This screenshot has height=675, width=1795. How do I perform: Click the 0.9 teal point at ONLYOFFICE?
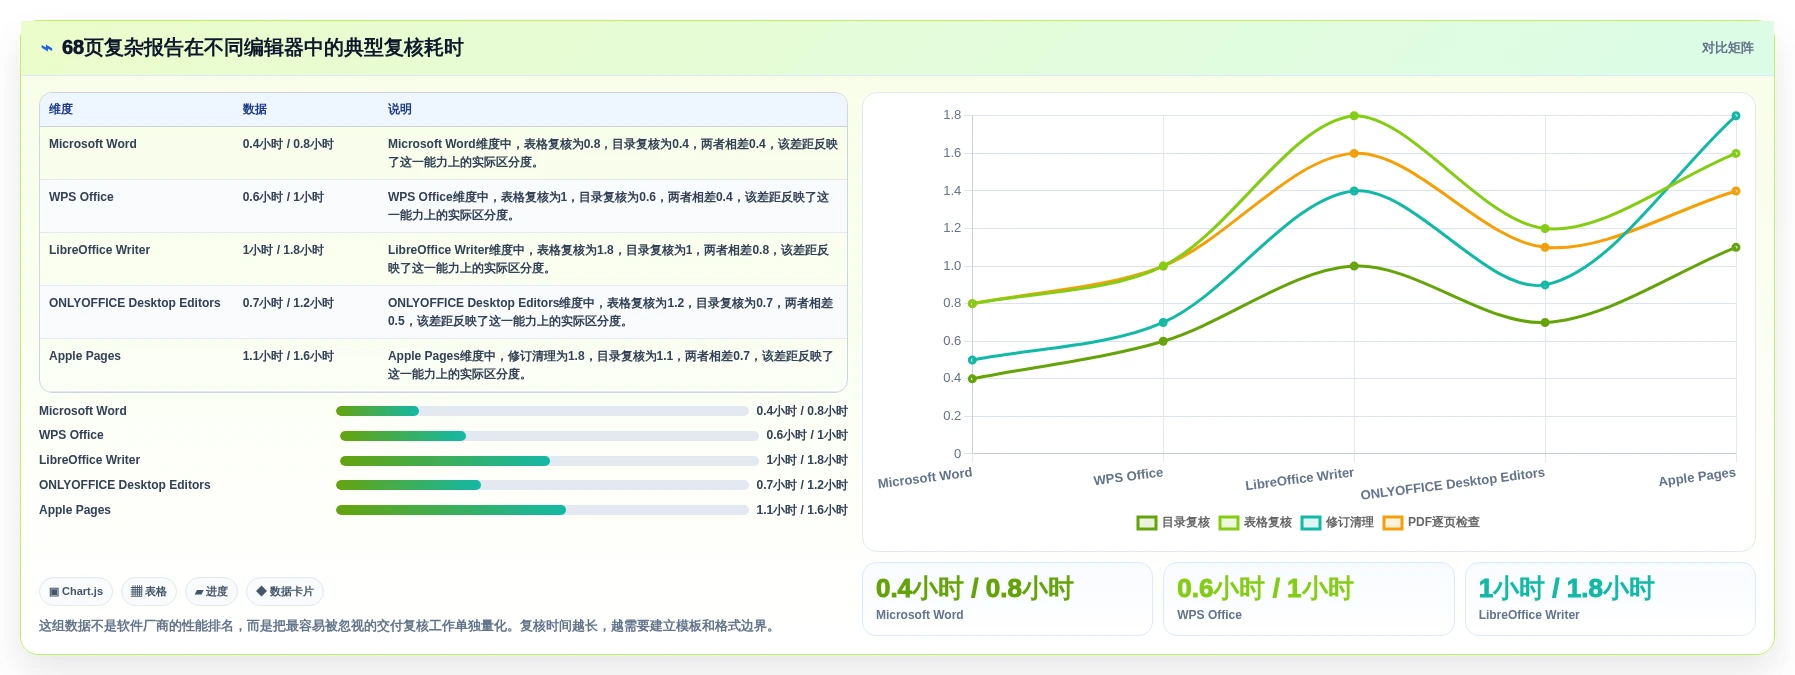(1545, 285)
